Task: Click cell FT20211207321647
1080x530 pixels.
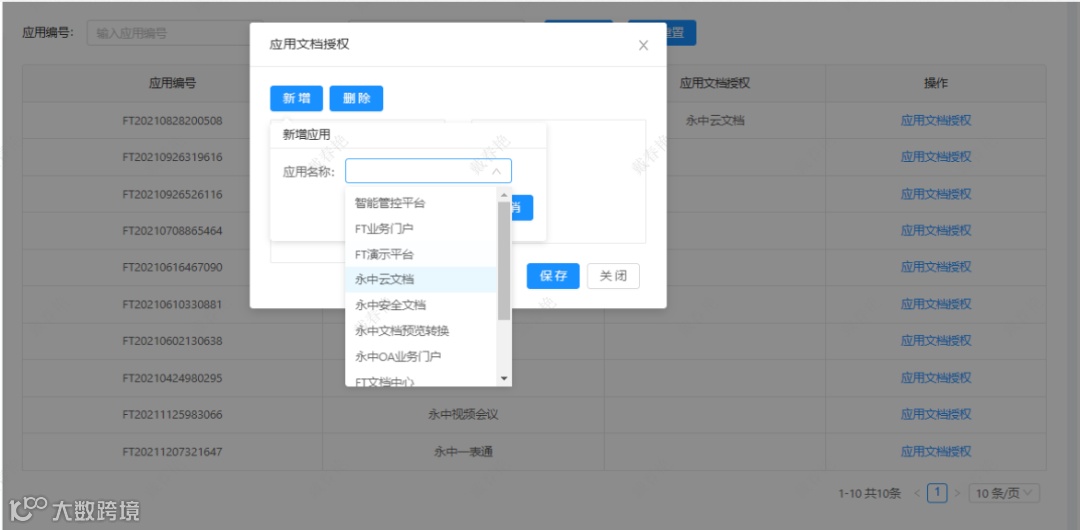Action: pyautogui.click(x=172, y=451)
